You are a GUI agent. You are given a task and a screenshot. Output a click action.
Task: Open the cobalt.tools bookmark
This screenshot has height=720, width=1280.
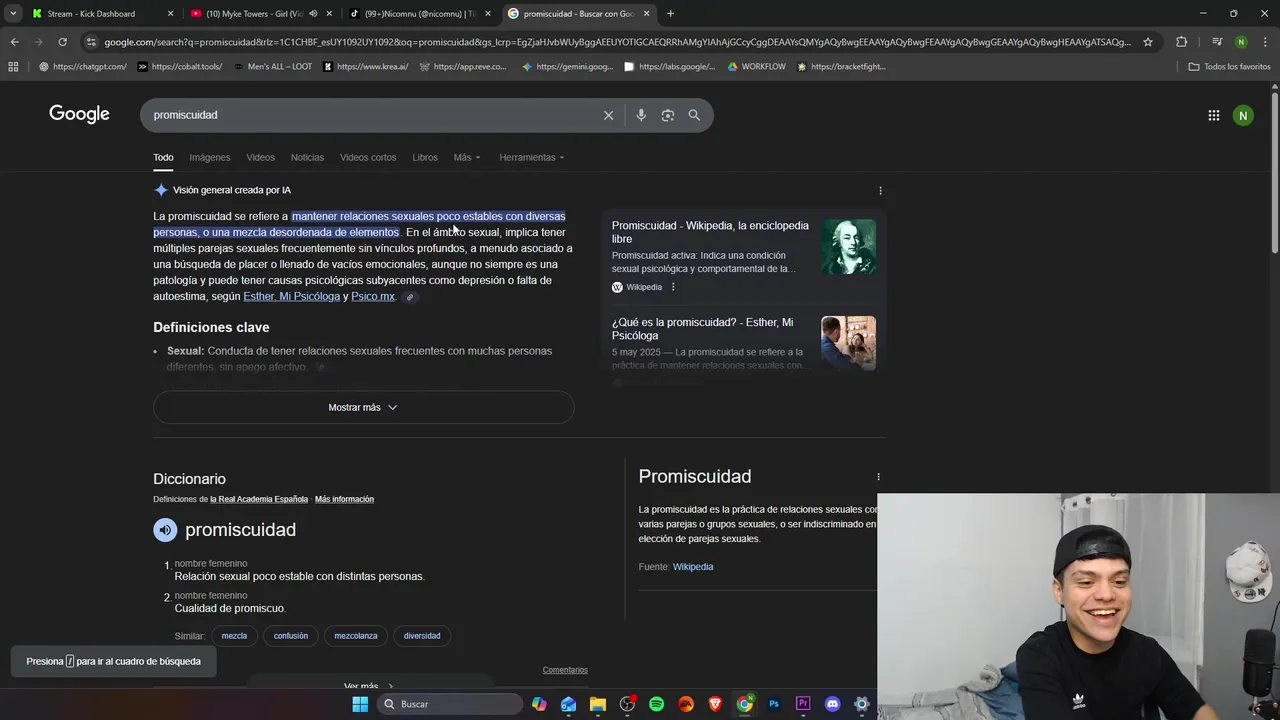tap(180, 67)
